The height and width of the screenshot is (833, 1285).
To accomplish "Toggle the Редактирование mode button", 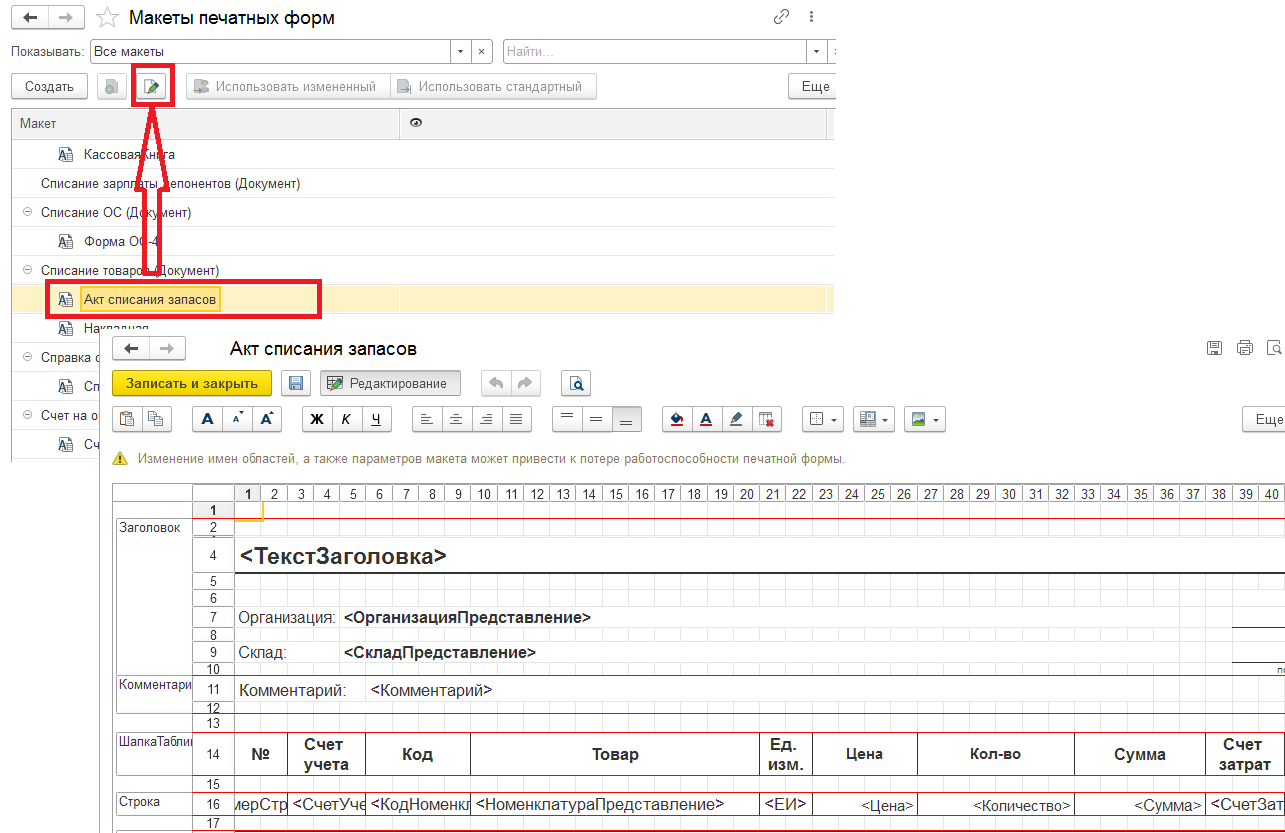I will pyautogui.click(x=391, y=383).
